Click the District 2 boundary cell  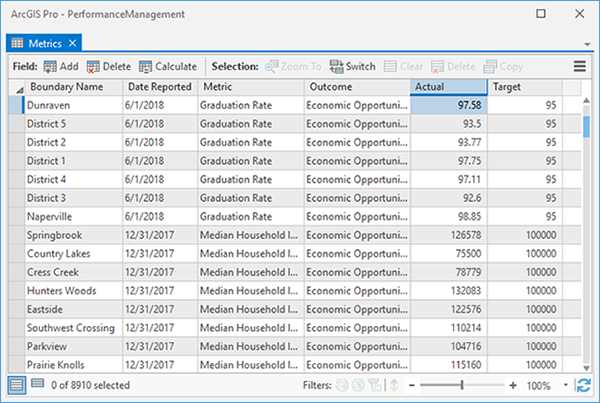(x=73, y=142)
